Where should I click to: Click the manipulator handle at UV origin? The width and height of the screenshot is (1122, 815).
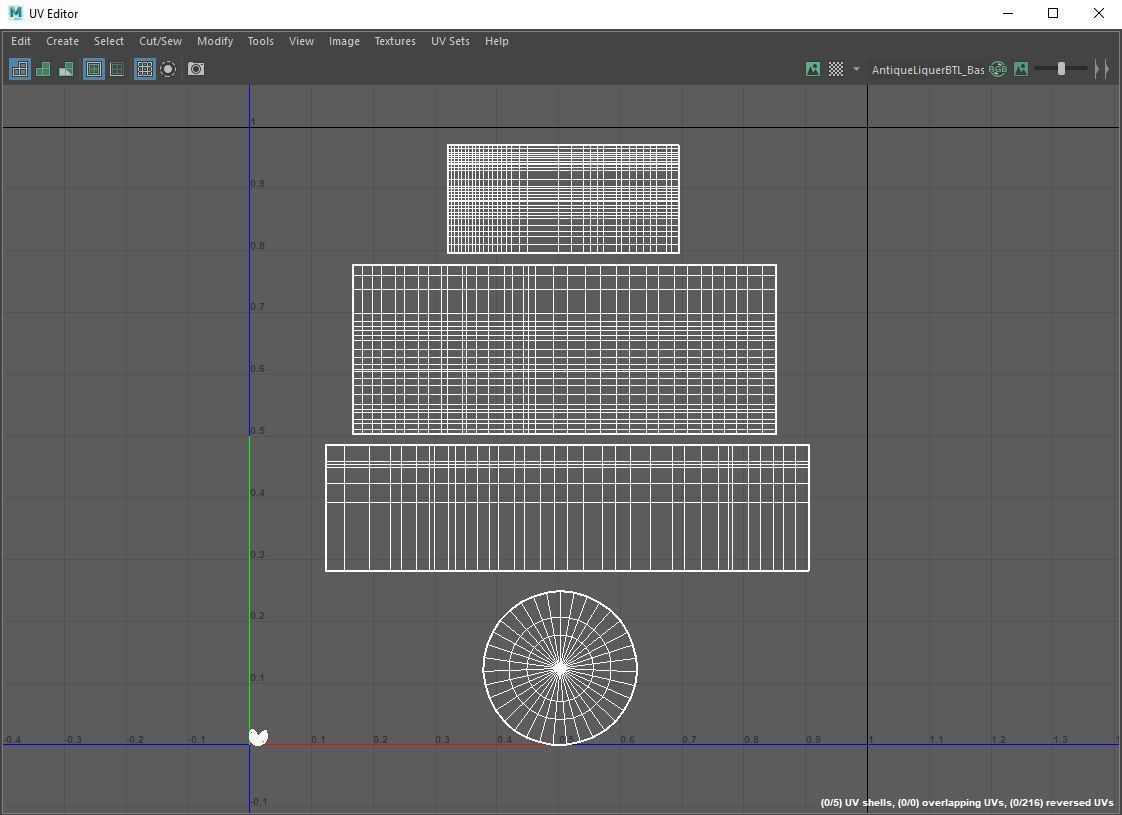(258, 737)
